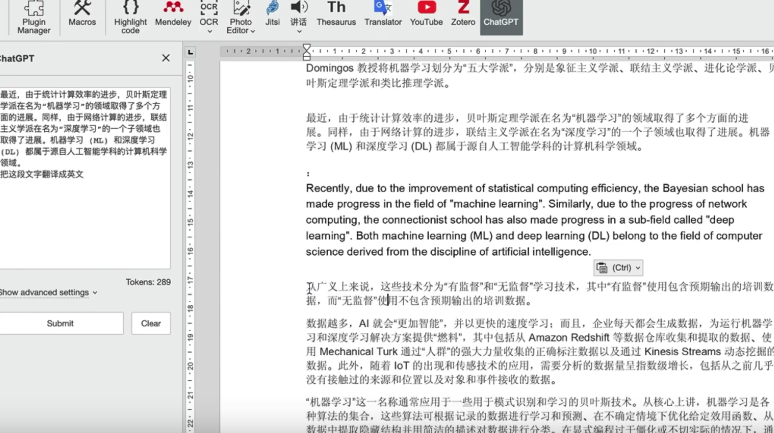Open the Plugin Manager
Image resolution: width=774 pixels, height=433 pixels.
coord(33,15)
